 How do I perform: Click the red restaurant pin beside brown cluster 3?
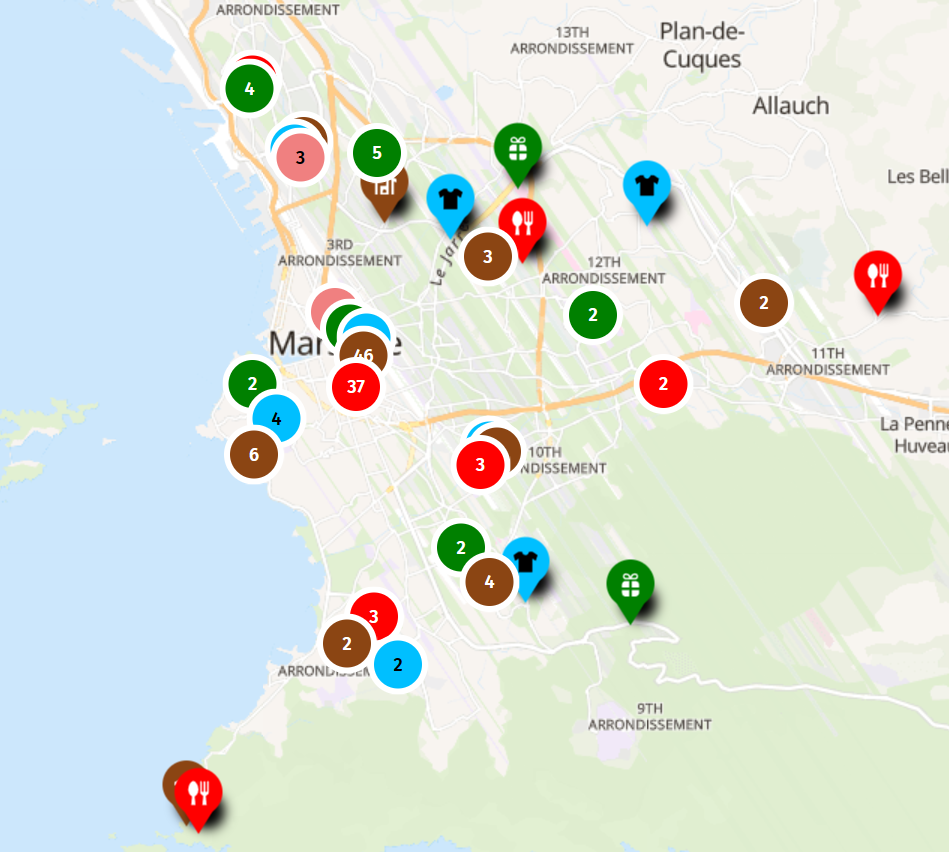click(522, 228)
